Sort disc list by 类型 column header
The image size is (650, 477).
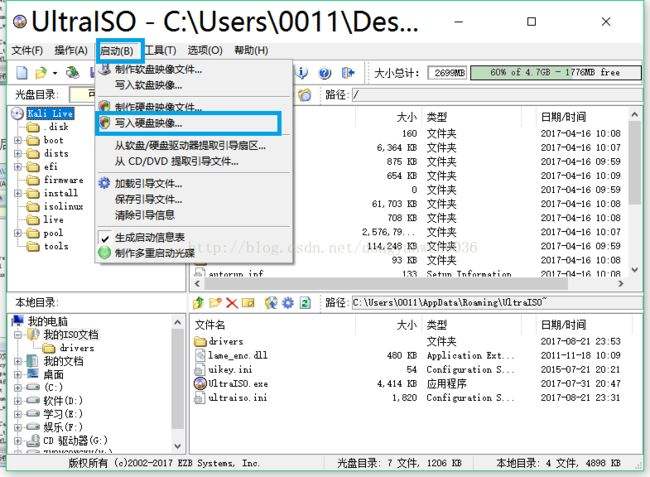point(437,117)
